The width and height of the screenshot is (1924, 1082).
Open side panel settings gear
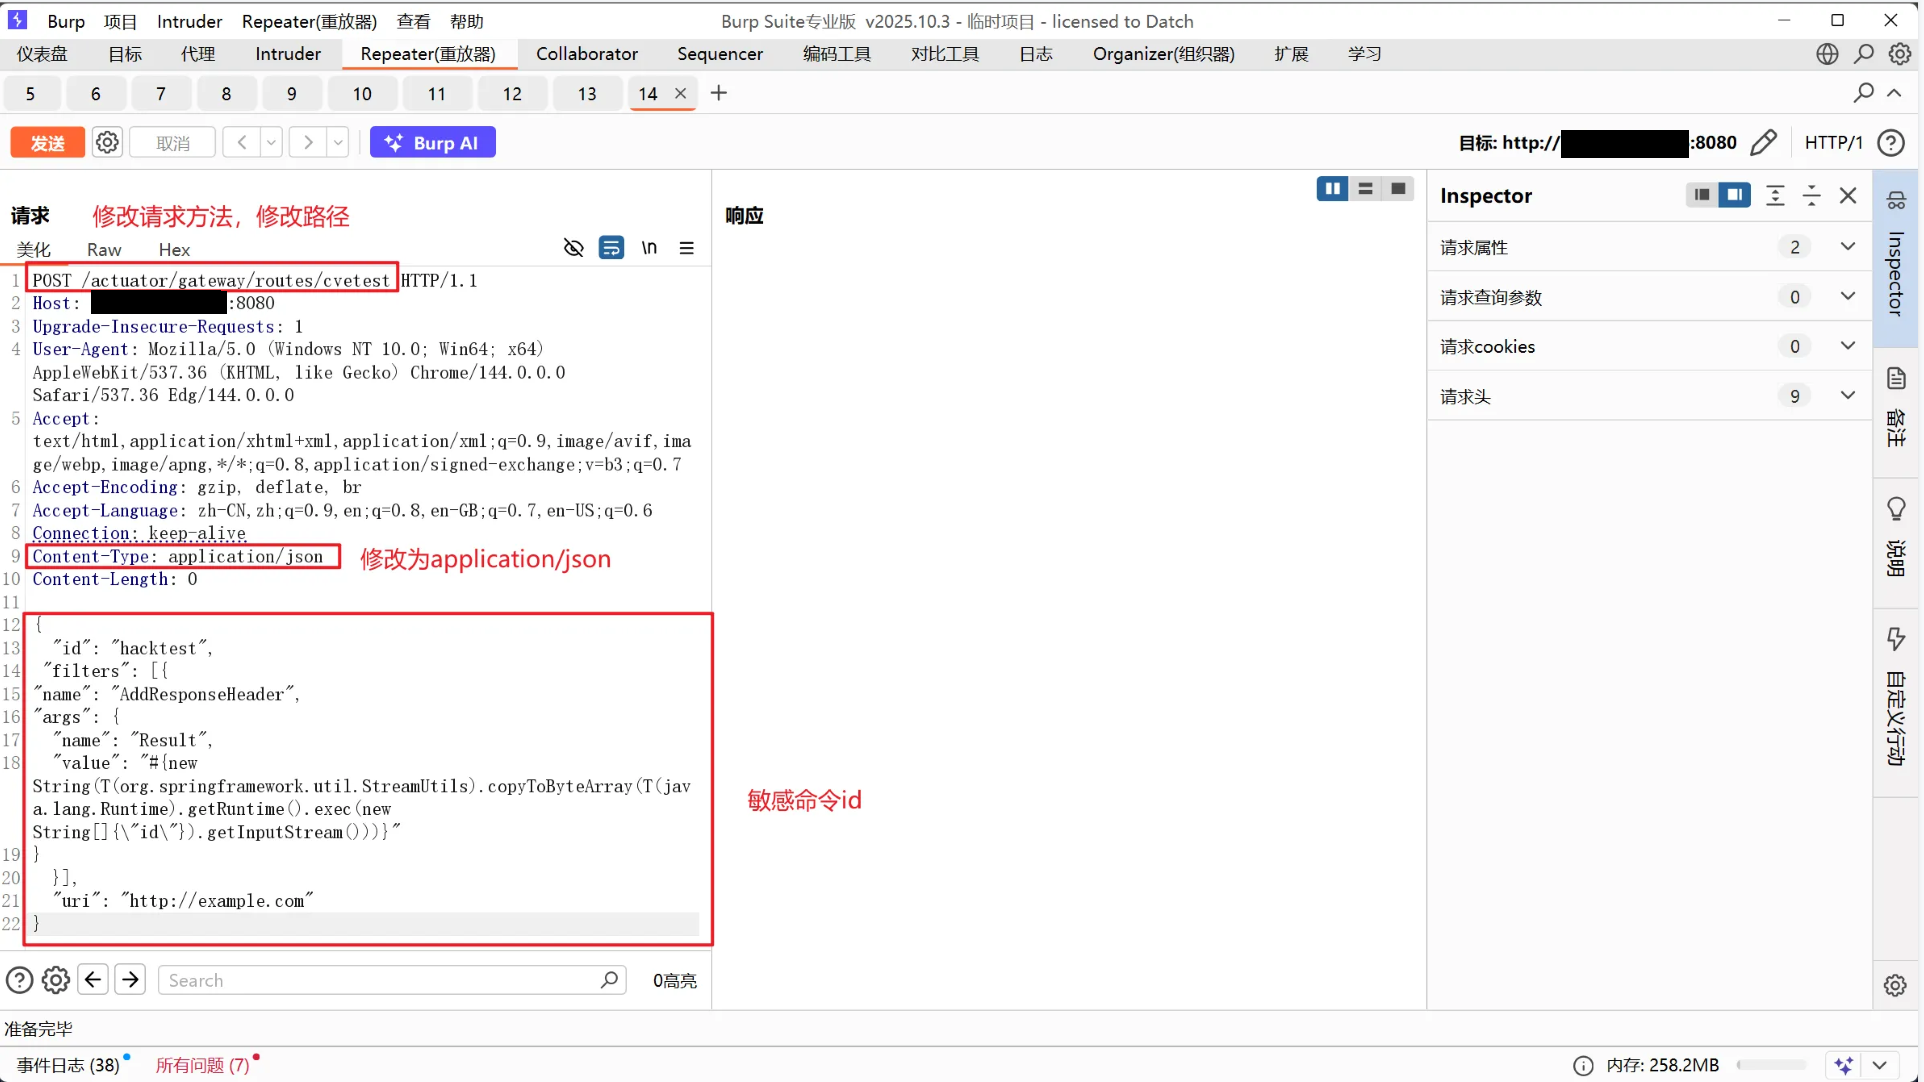pyautogui.click(x=1895, y=985)
